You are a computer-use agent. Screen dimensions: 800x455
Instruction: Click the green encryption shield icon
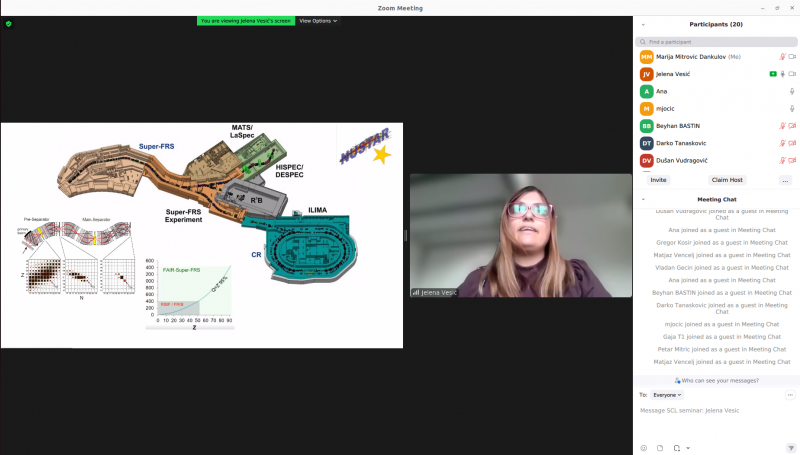[8, 24]
